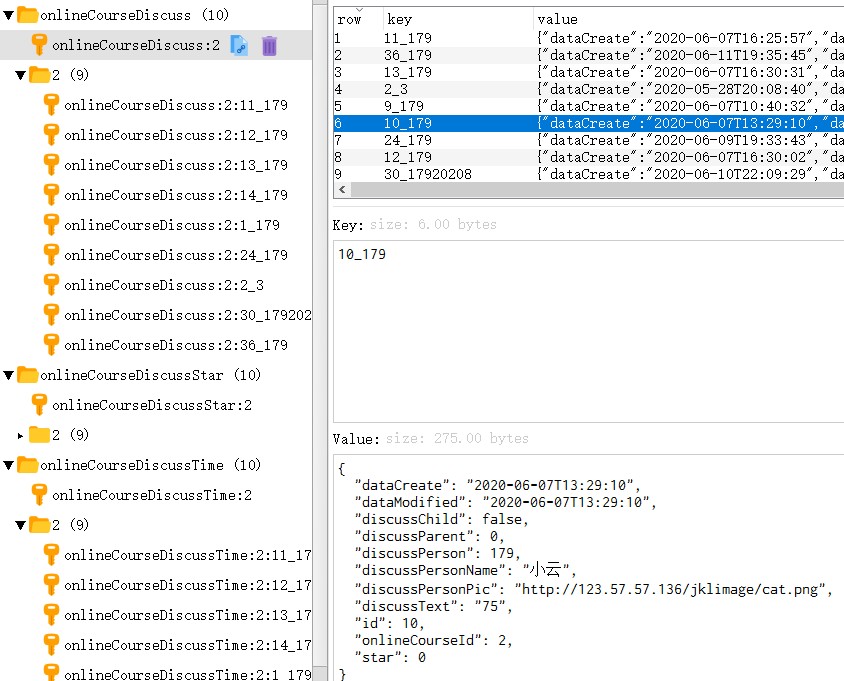Click the key icon of onlineCourseDiscussTime:2:14_17

click(x=49, y=644)
